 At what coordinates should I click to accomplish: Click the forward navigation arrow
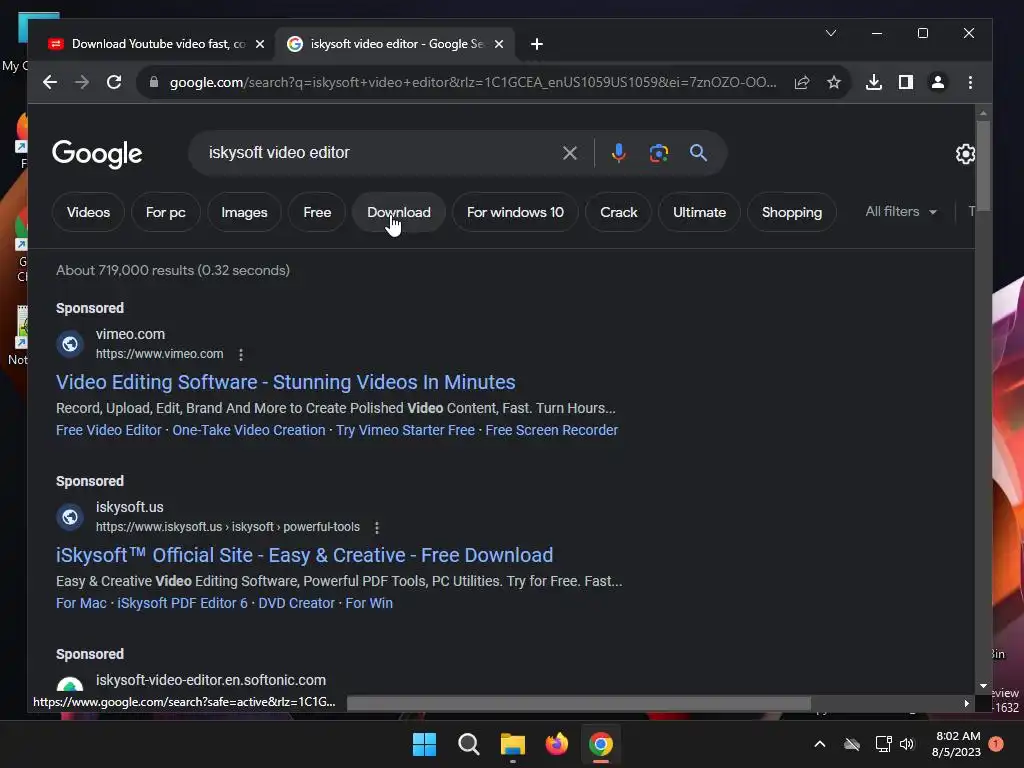coord(82,82)
